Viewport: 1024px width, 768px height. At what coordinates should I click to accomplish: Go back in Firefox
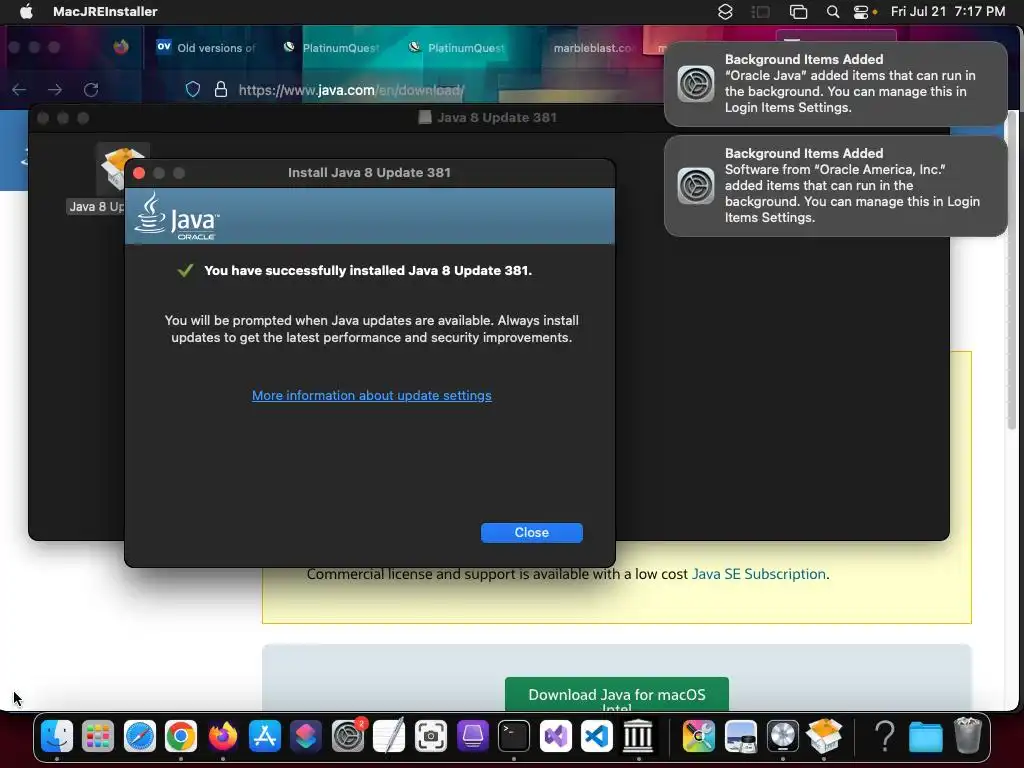[x=19, y=89]
